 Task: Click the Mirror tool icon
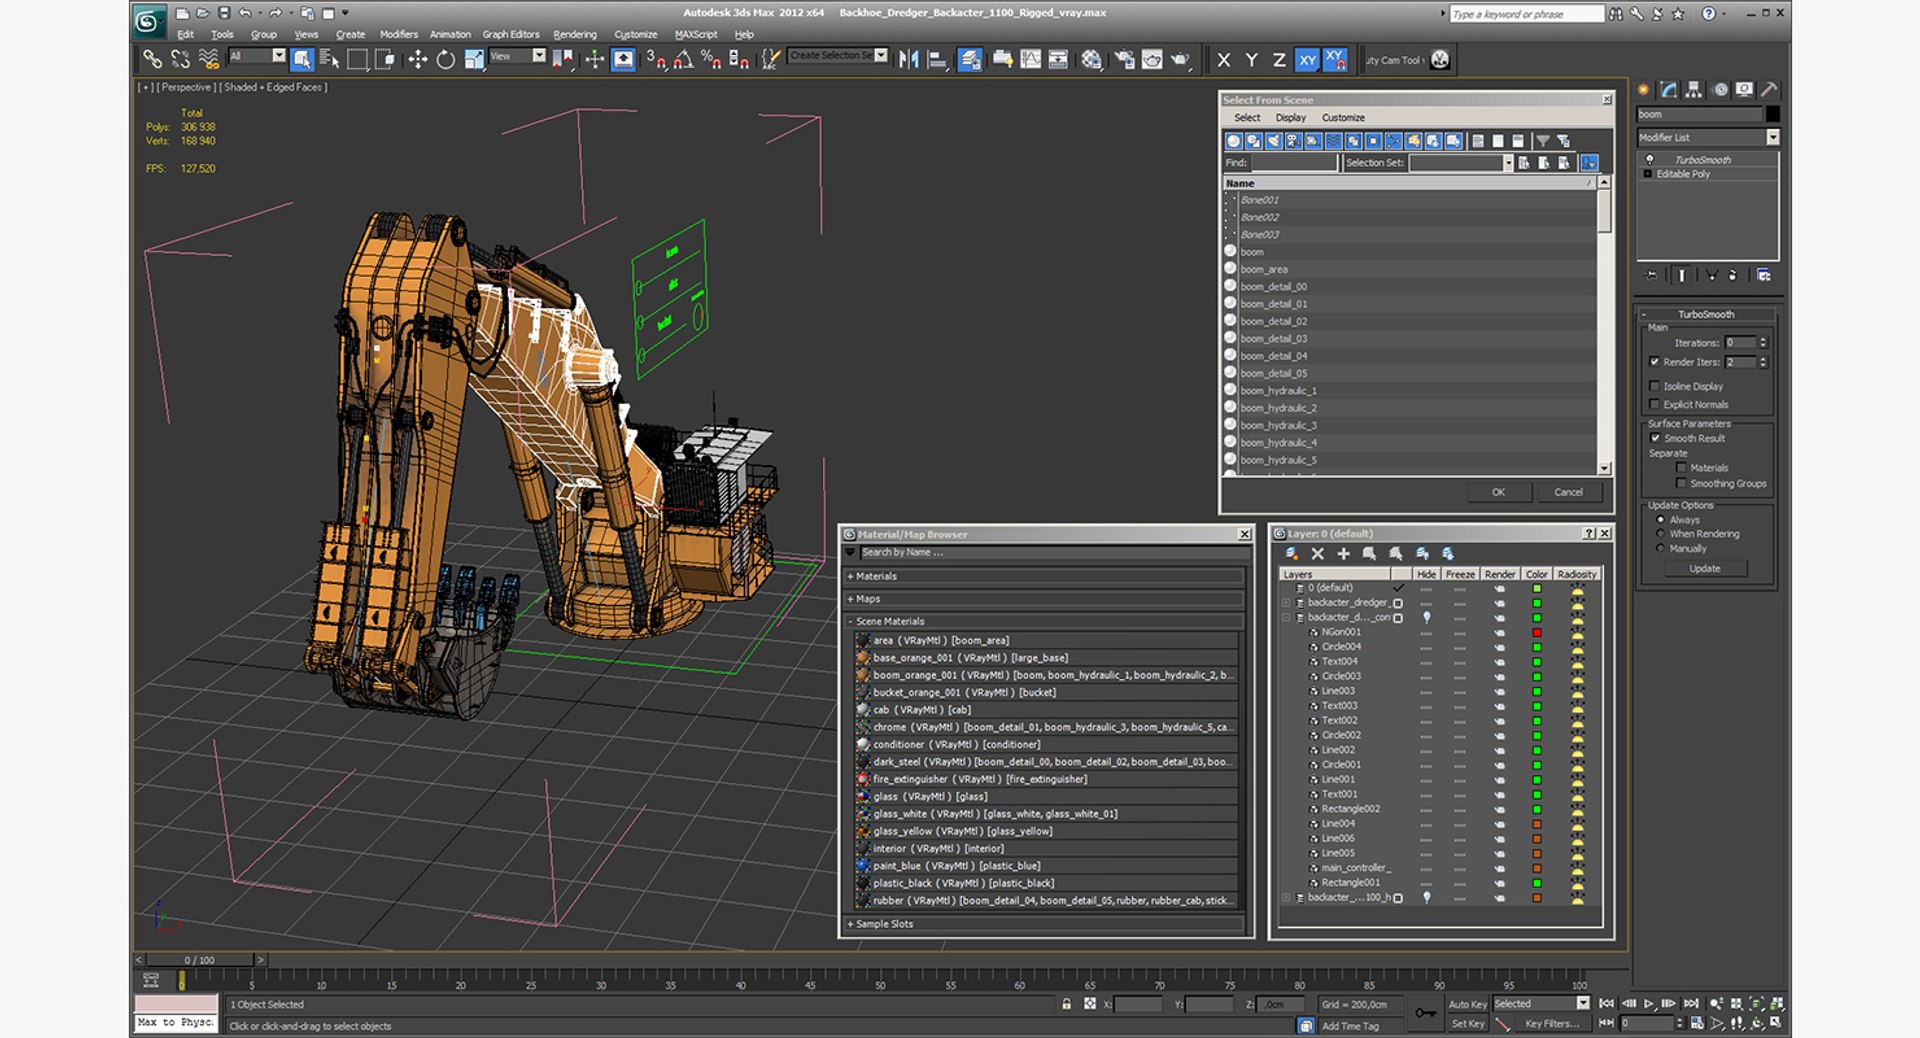pos(908,60)
